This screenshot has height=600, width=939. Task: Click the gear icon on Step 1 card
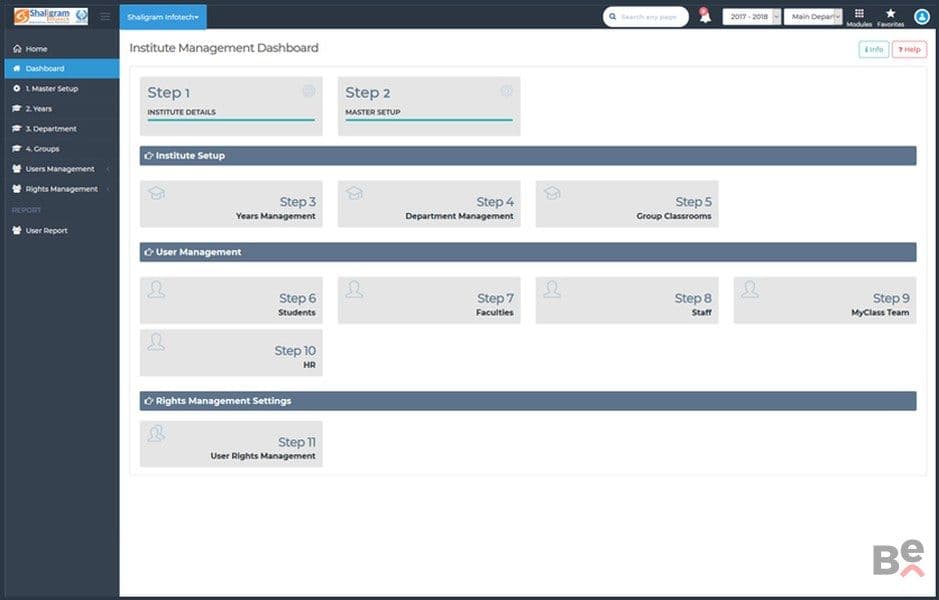308,91
